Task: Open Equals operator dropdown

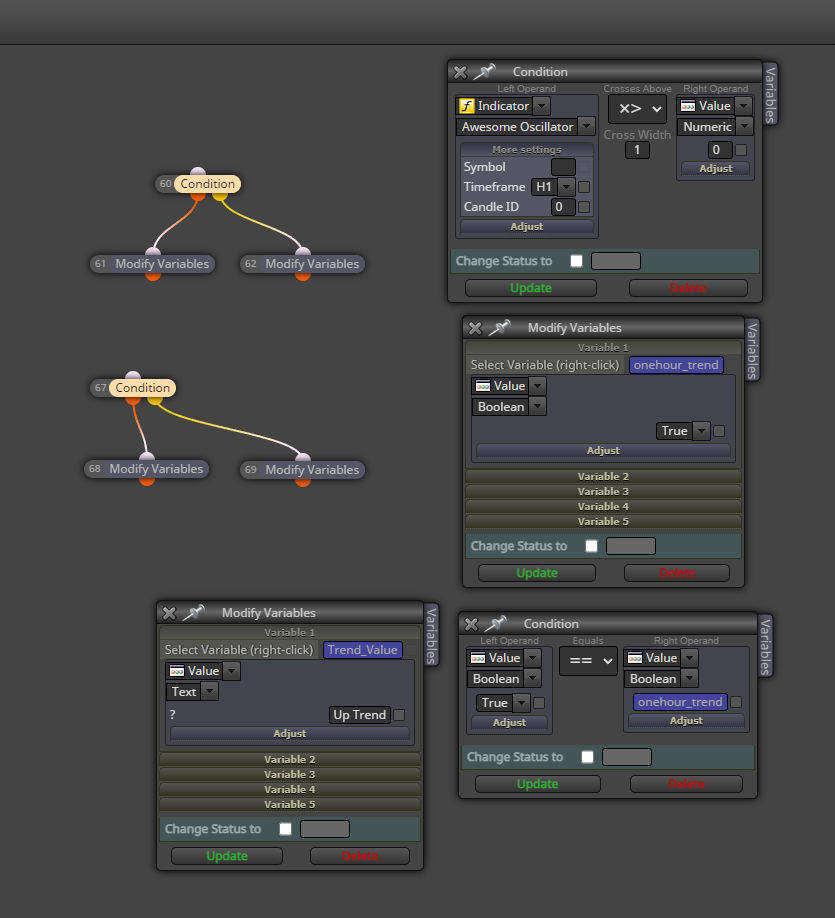Action: (588, 660)
